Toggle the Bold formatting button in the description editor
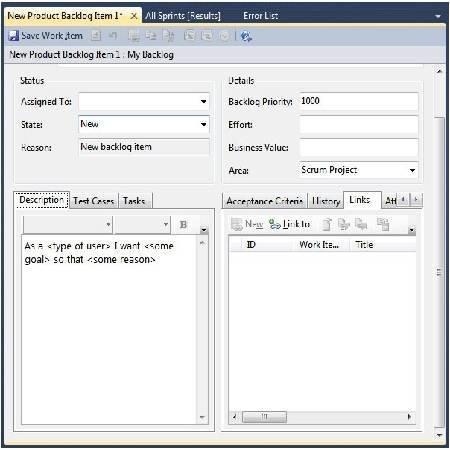450x450 pixels. coord(183,225)
